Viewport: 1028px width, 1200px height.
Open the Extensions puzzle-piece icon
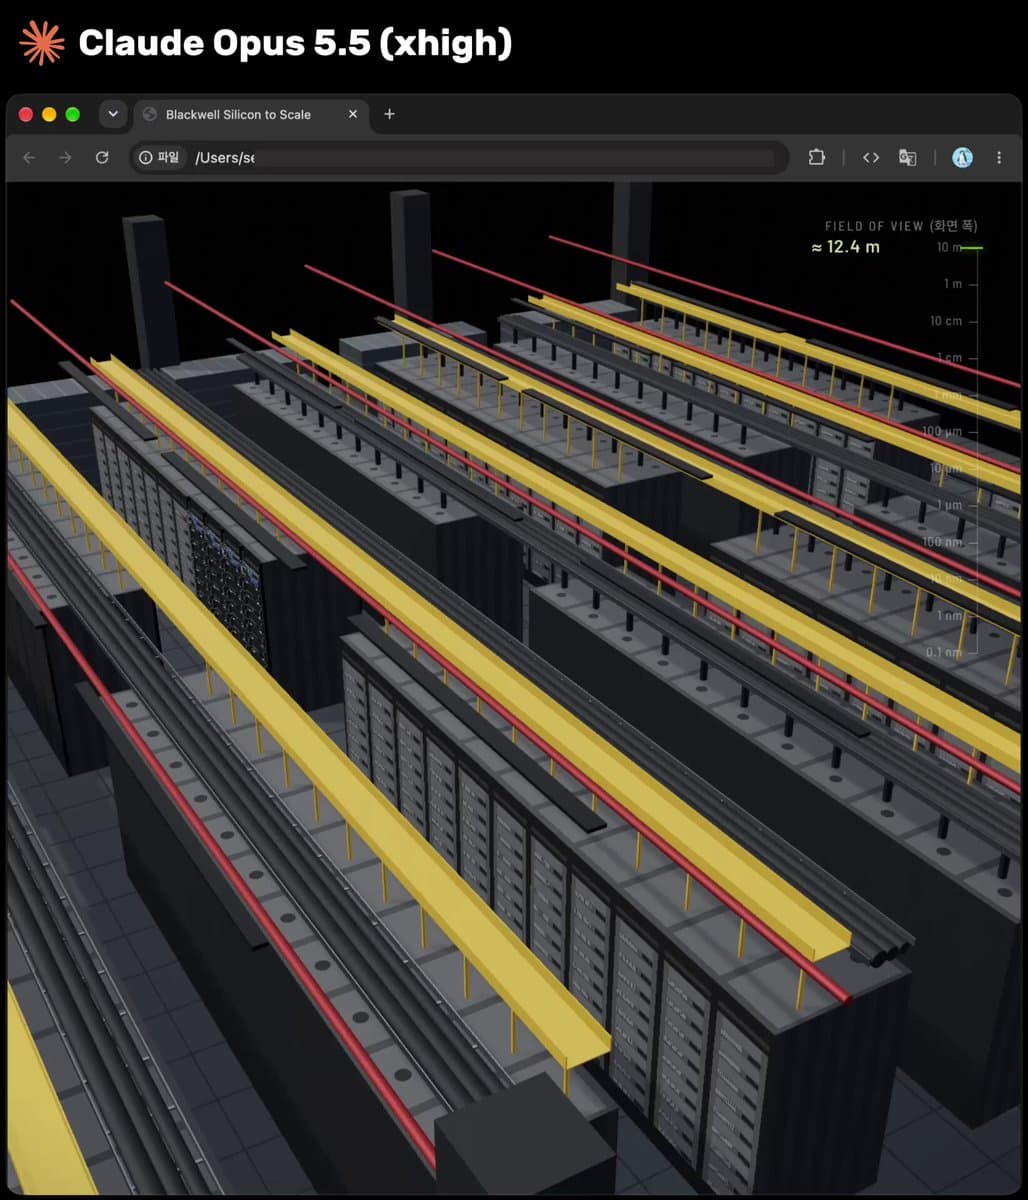click(817, 158)
